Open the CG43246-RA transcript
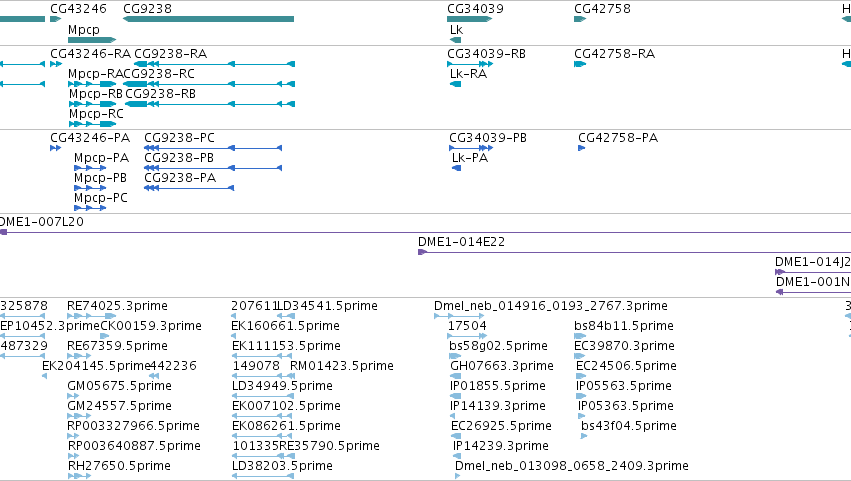The height and width of the screenshot is (481, 851). 56,64
